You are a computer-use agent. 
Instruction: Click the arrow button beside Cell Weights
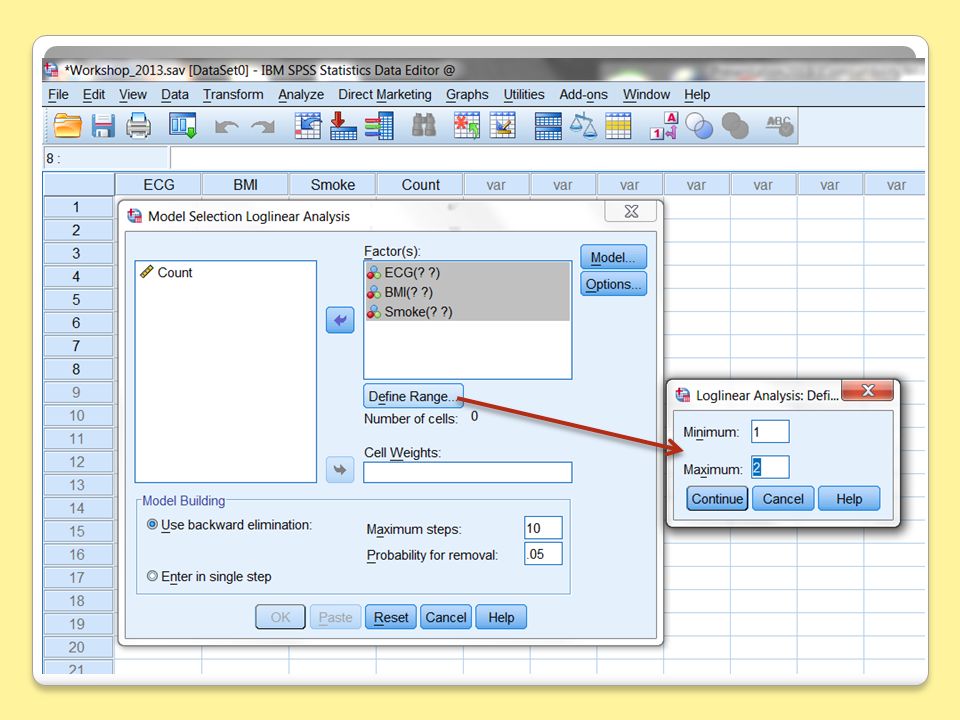point(340,470)
